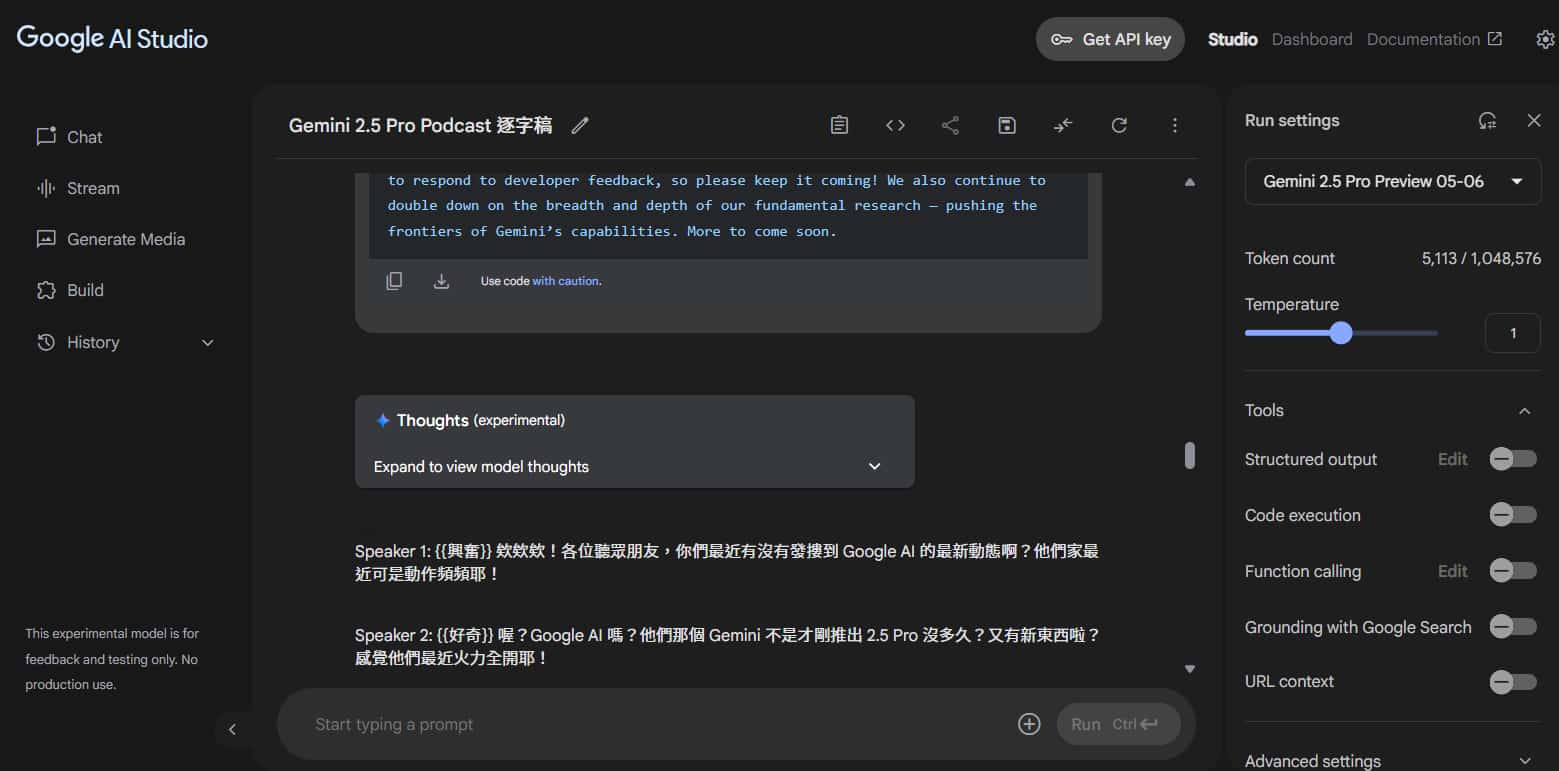The width and height of the screenshot is (1559, 771).
Task: Collapse the left sidebar arrow
Action: point(232,729)
